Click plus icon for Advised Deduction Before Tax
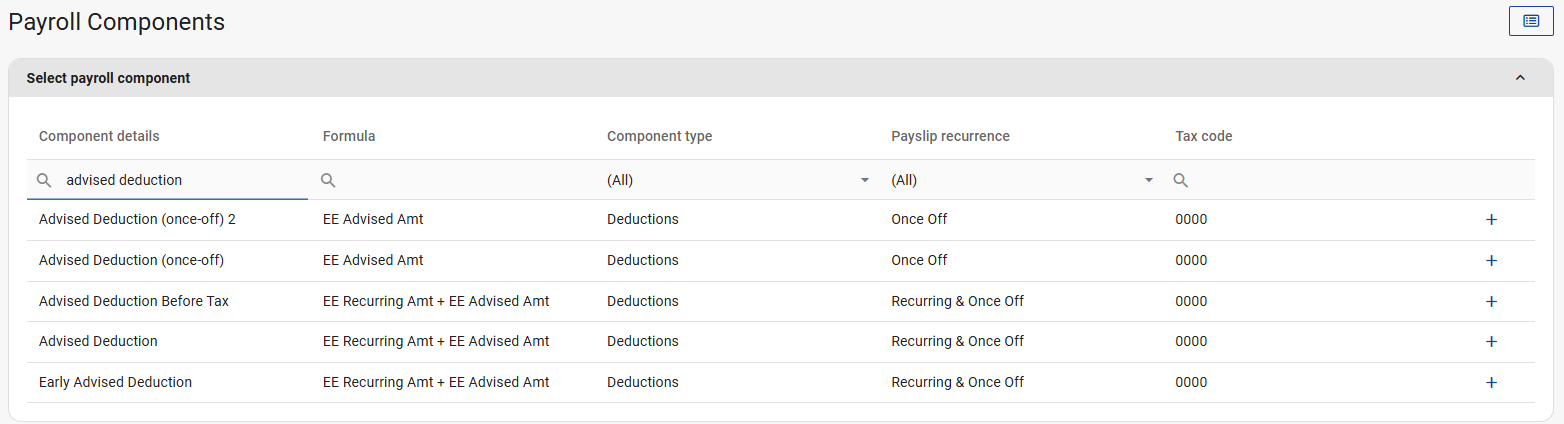Viewport: 1564px width, 424px height. click(1491, 301)
